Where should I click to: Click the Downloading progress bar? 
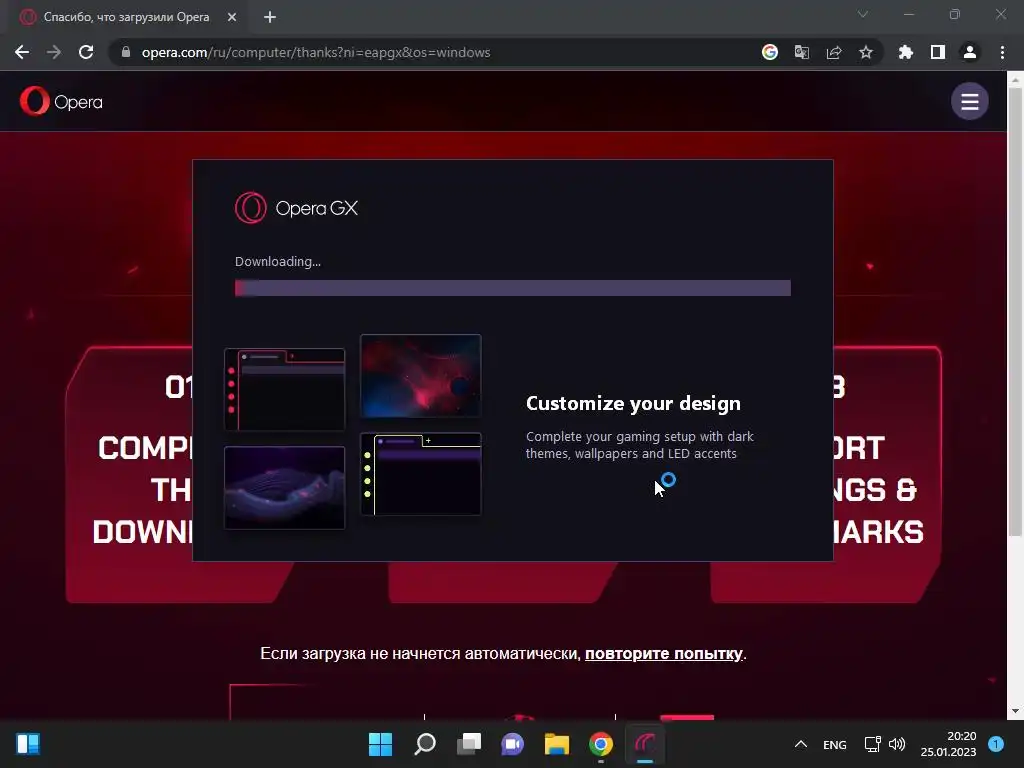513,288
